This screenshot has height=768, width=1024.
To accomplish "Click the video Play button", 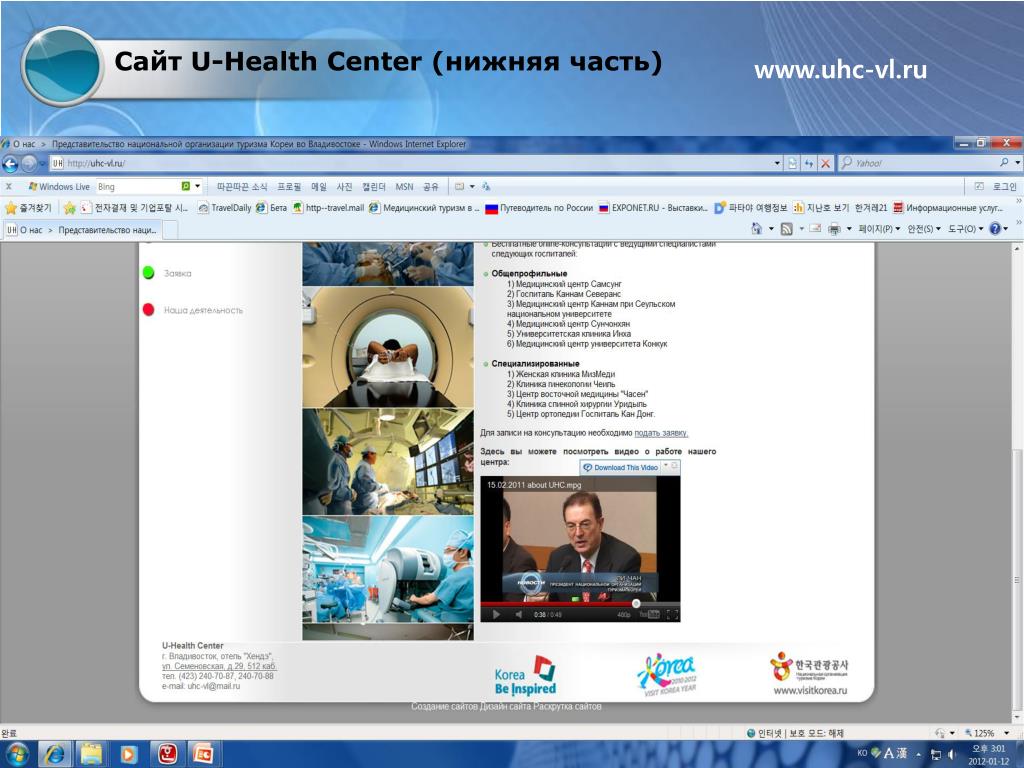I will pos(496,615).
